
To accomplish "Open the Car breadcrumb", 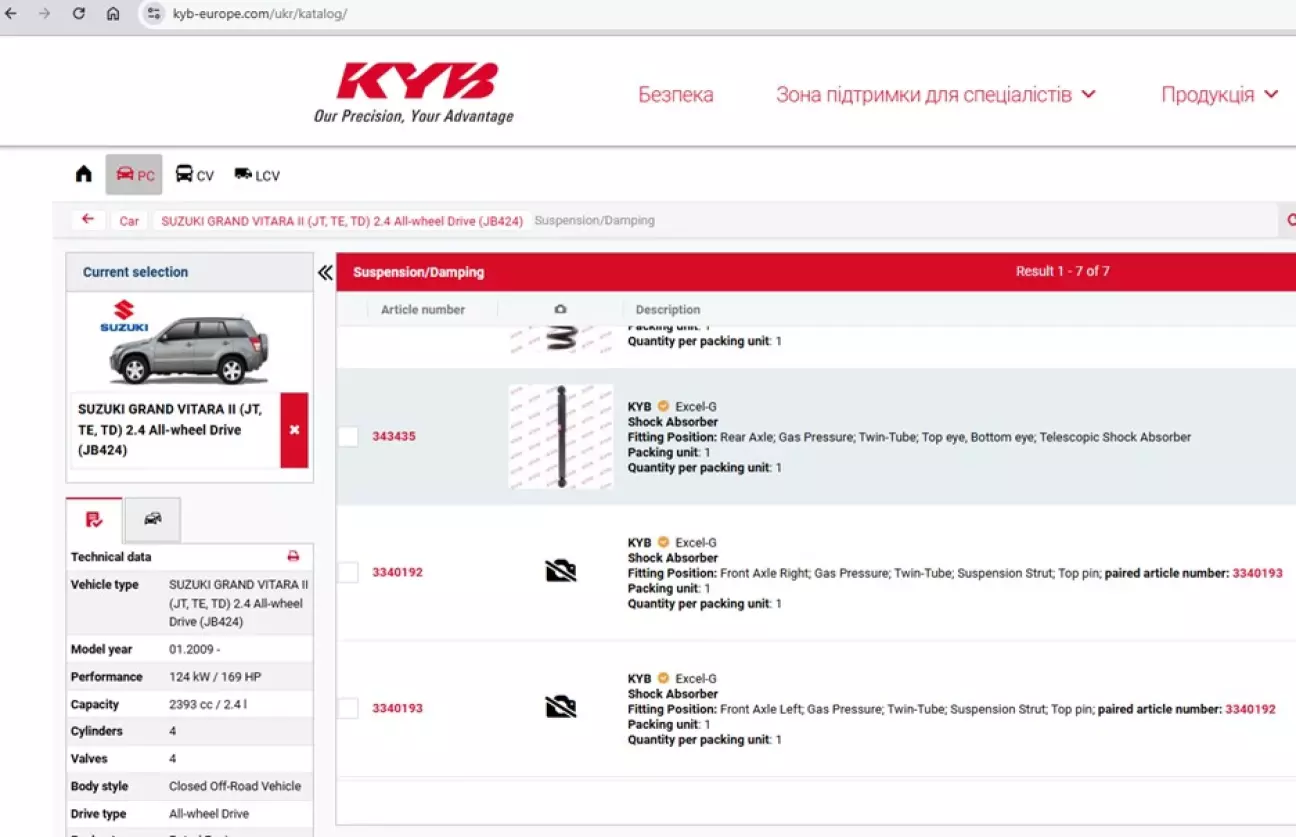I will click(129, 221).
